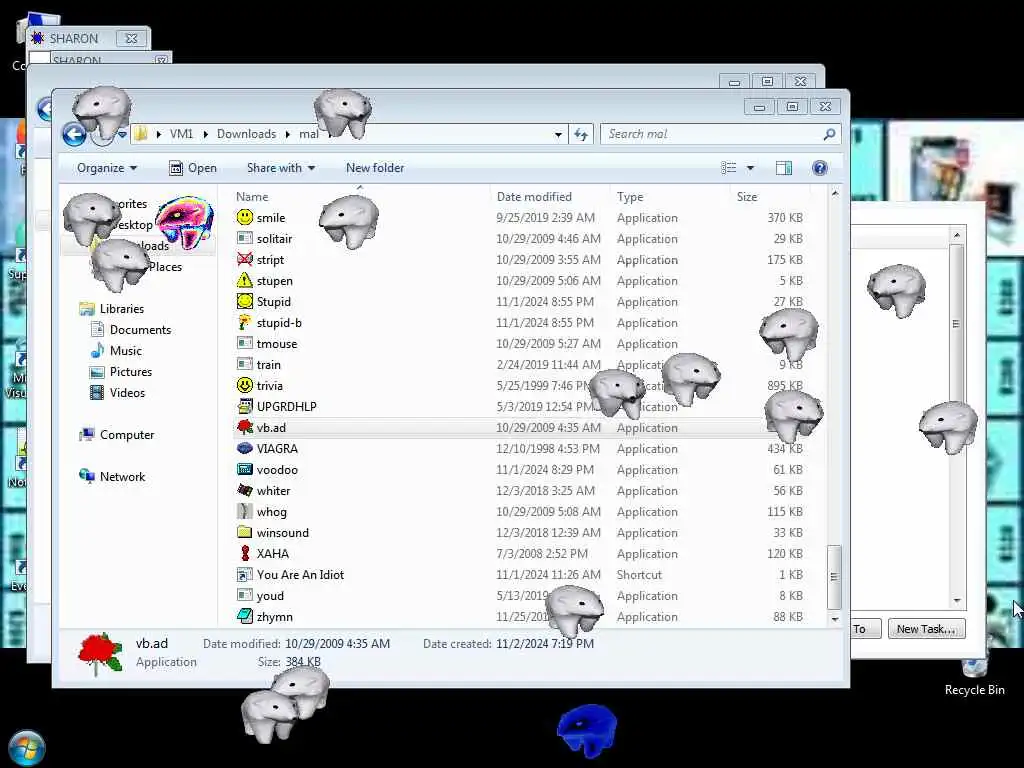Click the voodoo file icon
The width and height of the screenshot is (1024, 768).
coord(245,469)
